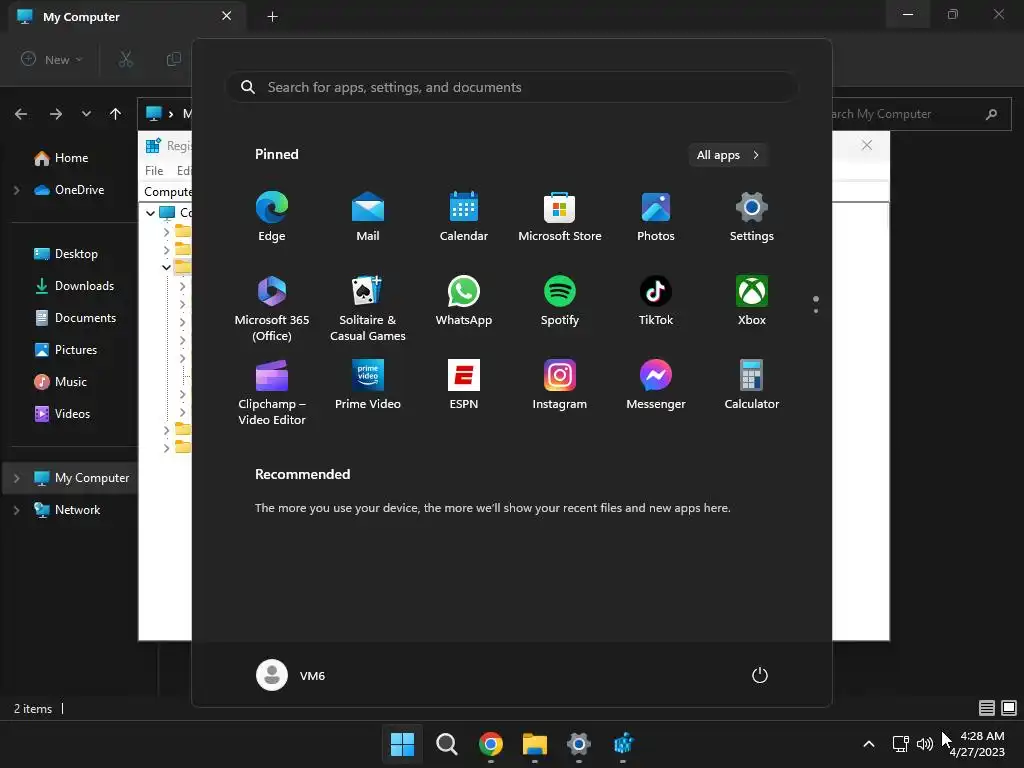Viewport: 1024px width, 768px height.
Task: Open Desktop in Explorer sidebar
Action: 66,254
